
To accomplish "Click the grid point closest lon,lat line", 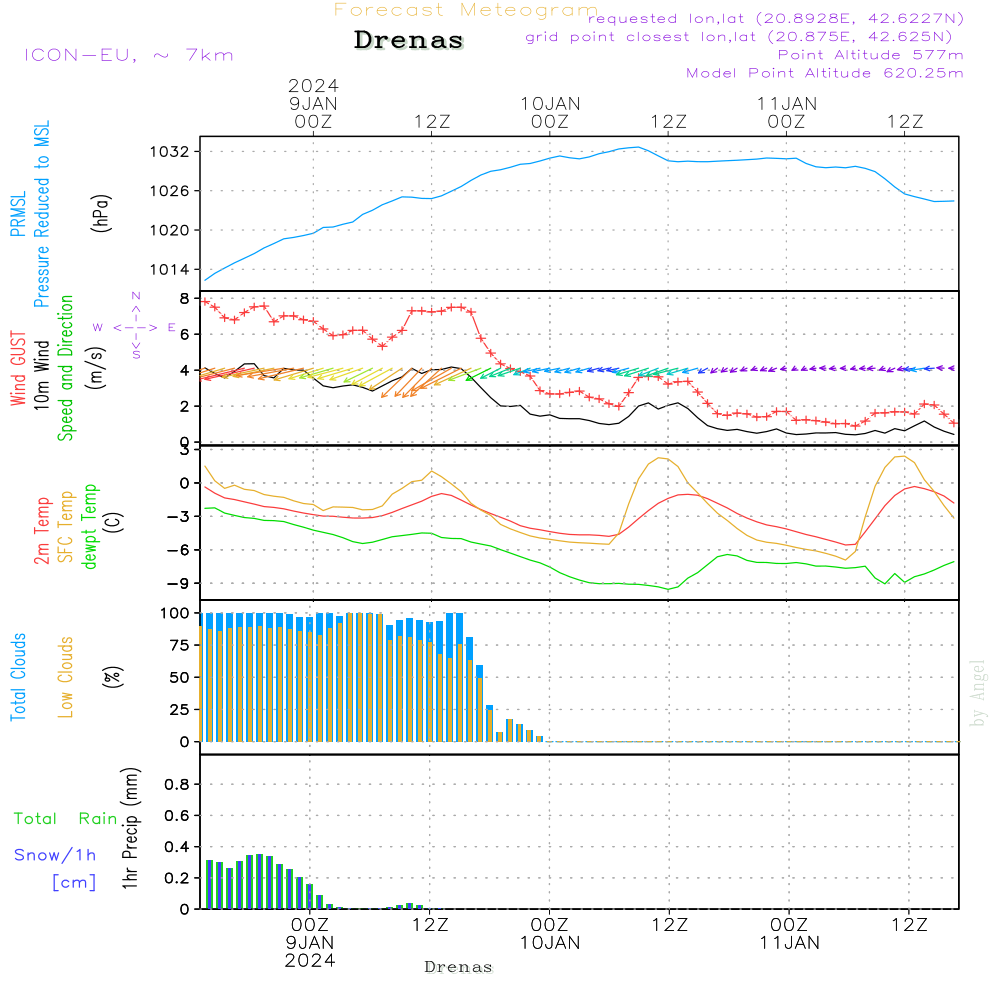I will tap(739, 37).
